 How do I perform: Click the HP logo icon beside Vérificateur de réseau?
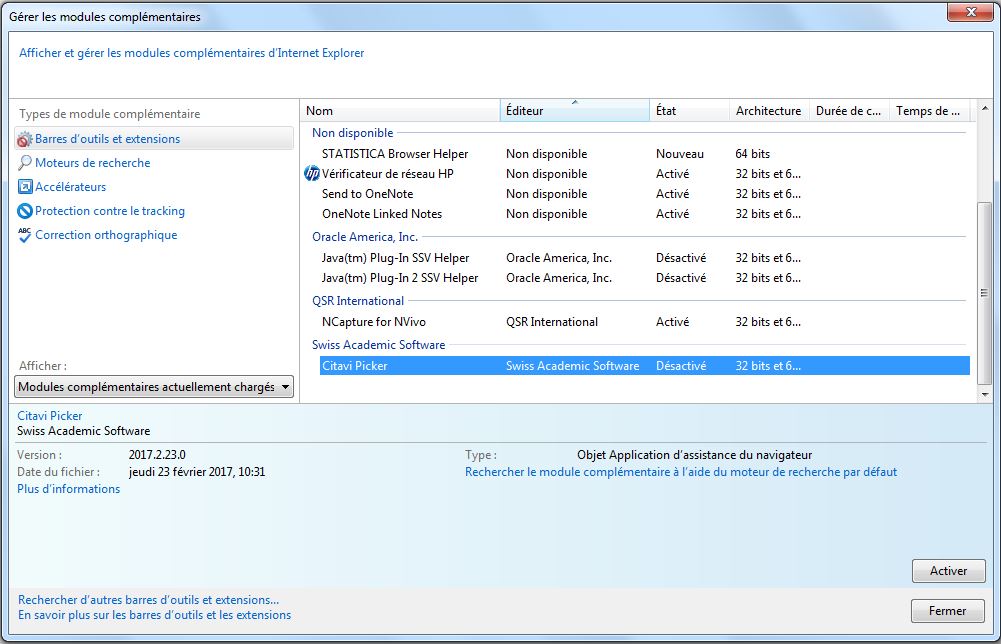click(312, 174)
